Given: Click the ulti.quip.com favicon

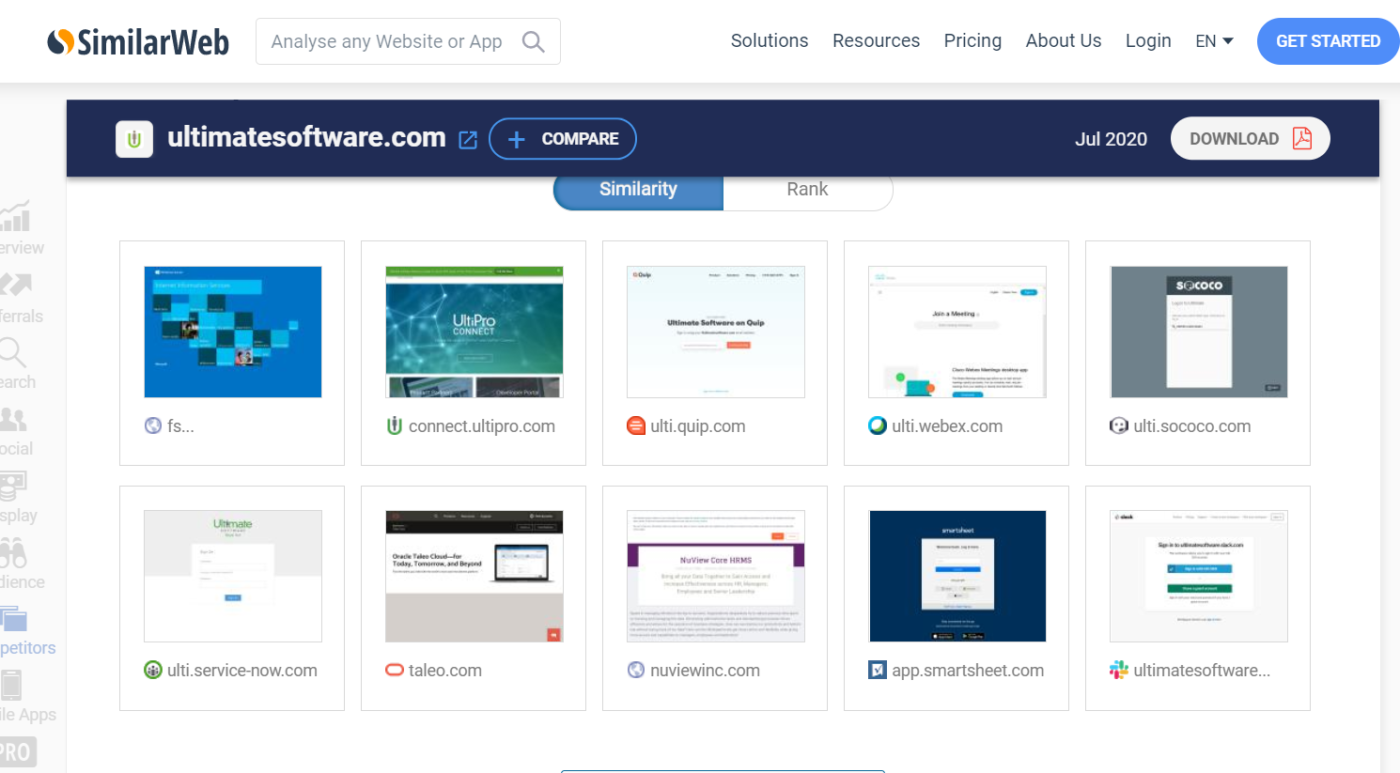Looking at the screenshot, I should pyautogui.click(x=636, y=426).
